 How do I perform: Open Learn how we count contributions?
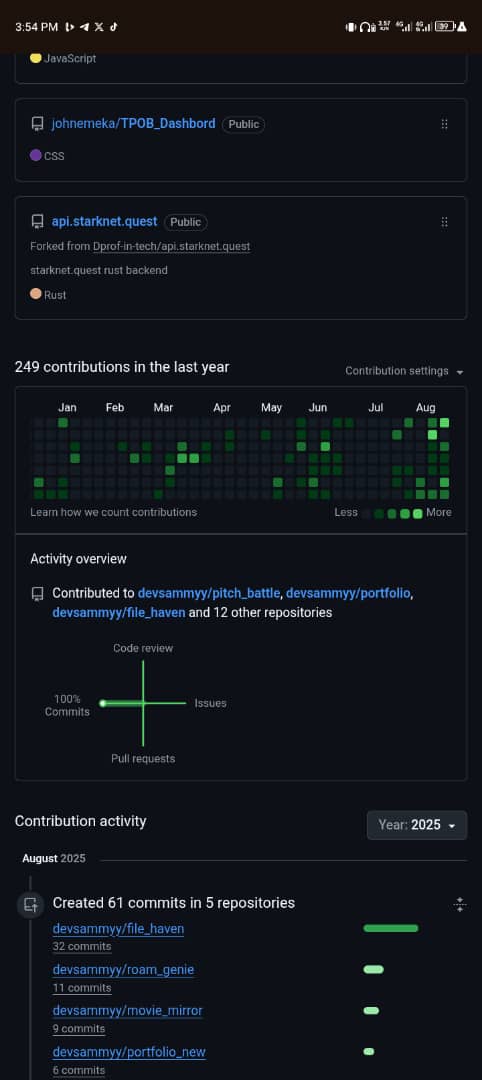pos(114,512)
